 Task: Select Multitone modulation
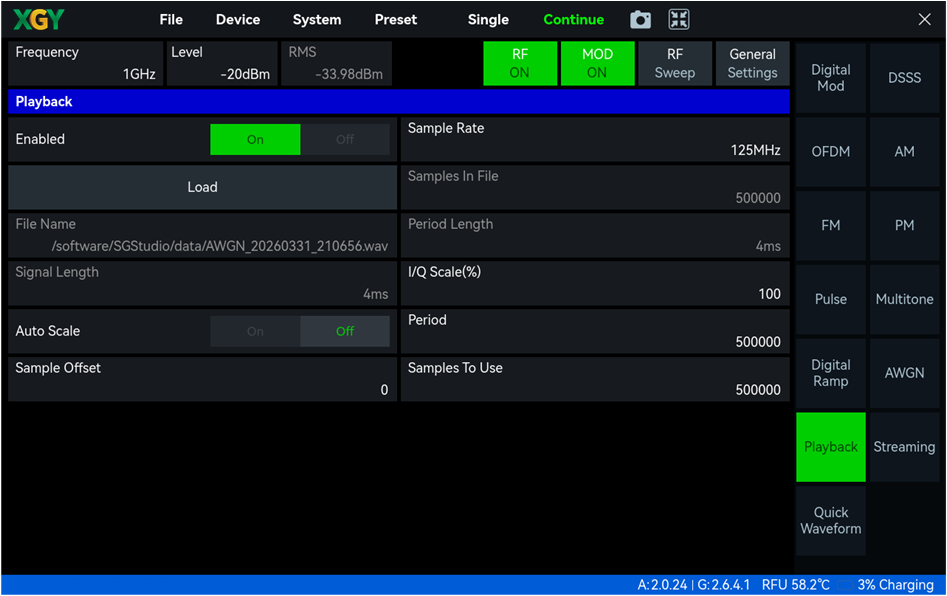[904, 300]
